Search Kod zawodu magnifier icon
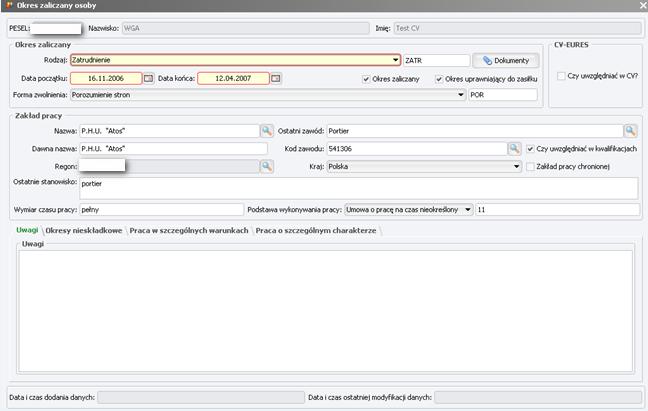 click(514, 149)
